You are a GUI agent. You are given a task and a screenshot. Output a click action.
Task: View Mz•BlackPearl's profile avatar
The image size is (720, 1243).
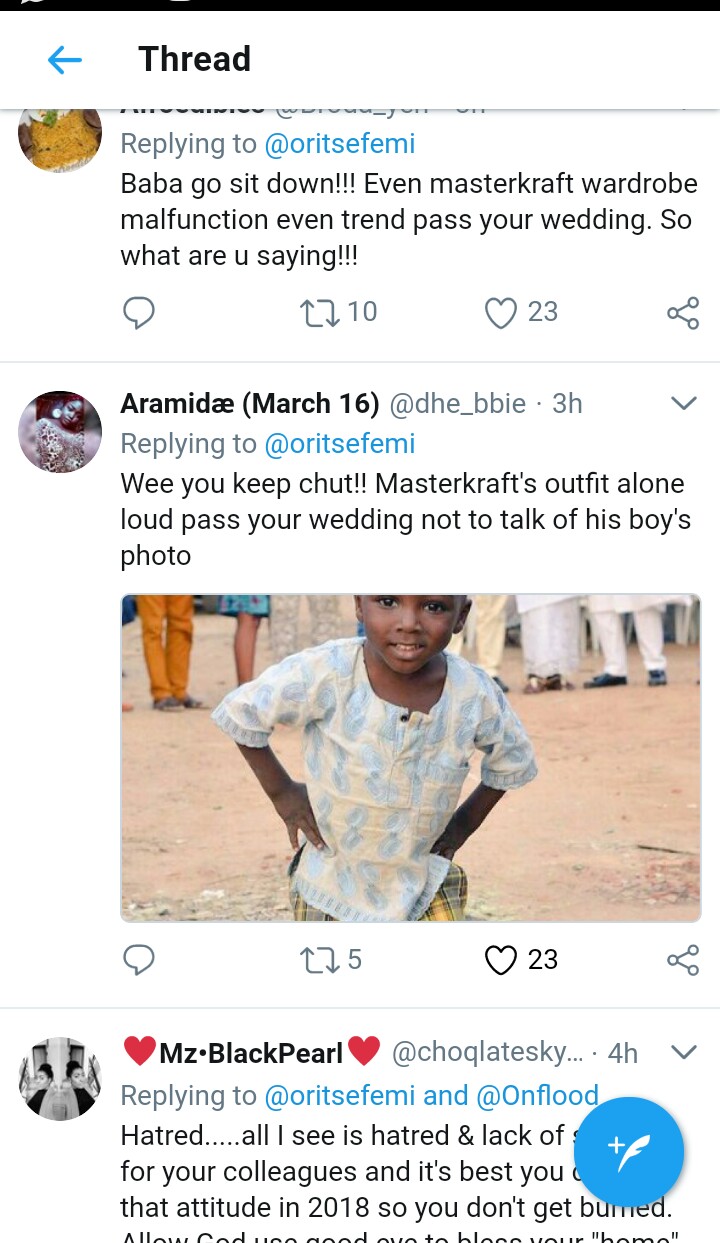(x=60, y=1078)
